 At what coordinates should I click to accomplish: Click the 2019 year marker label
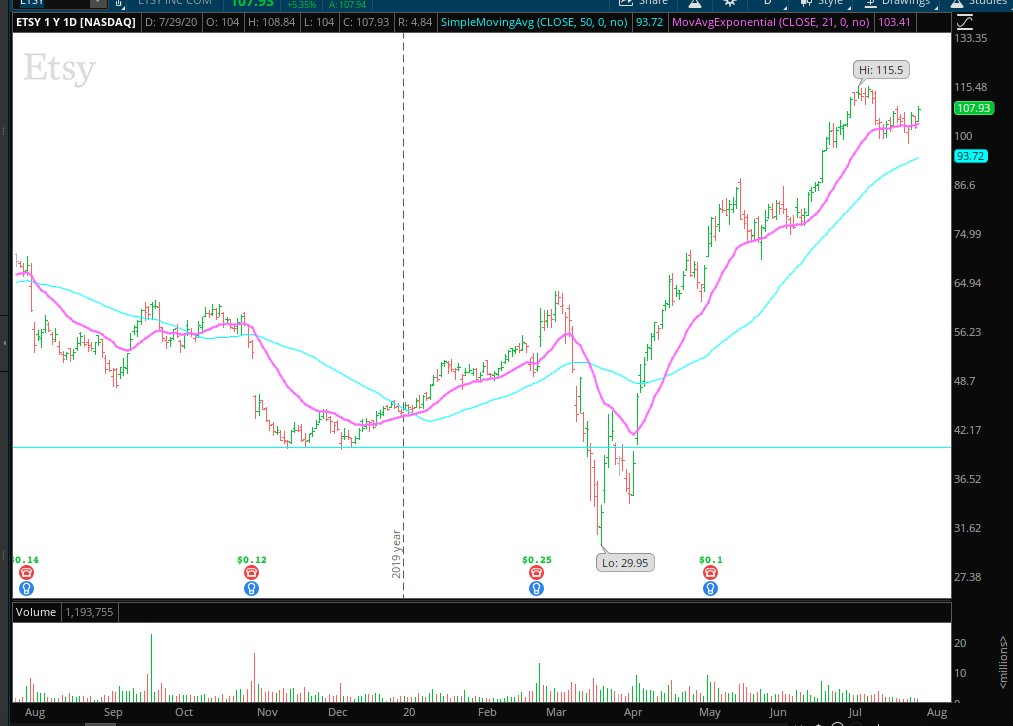396,554
